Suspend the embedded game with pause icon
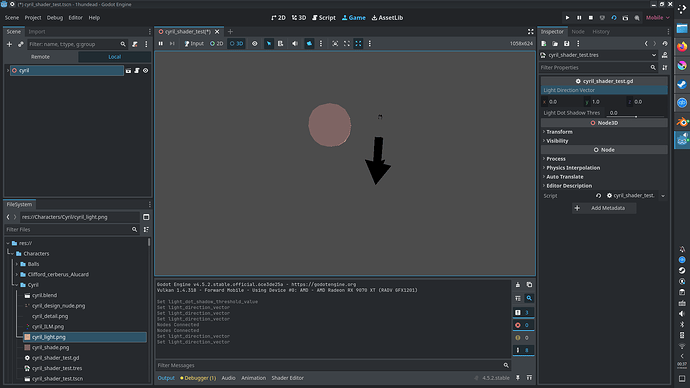690x388 pixels. click(161, 44)
